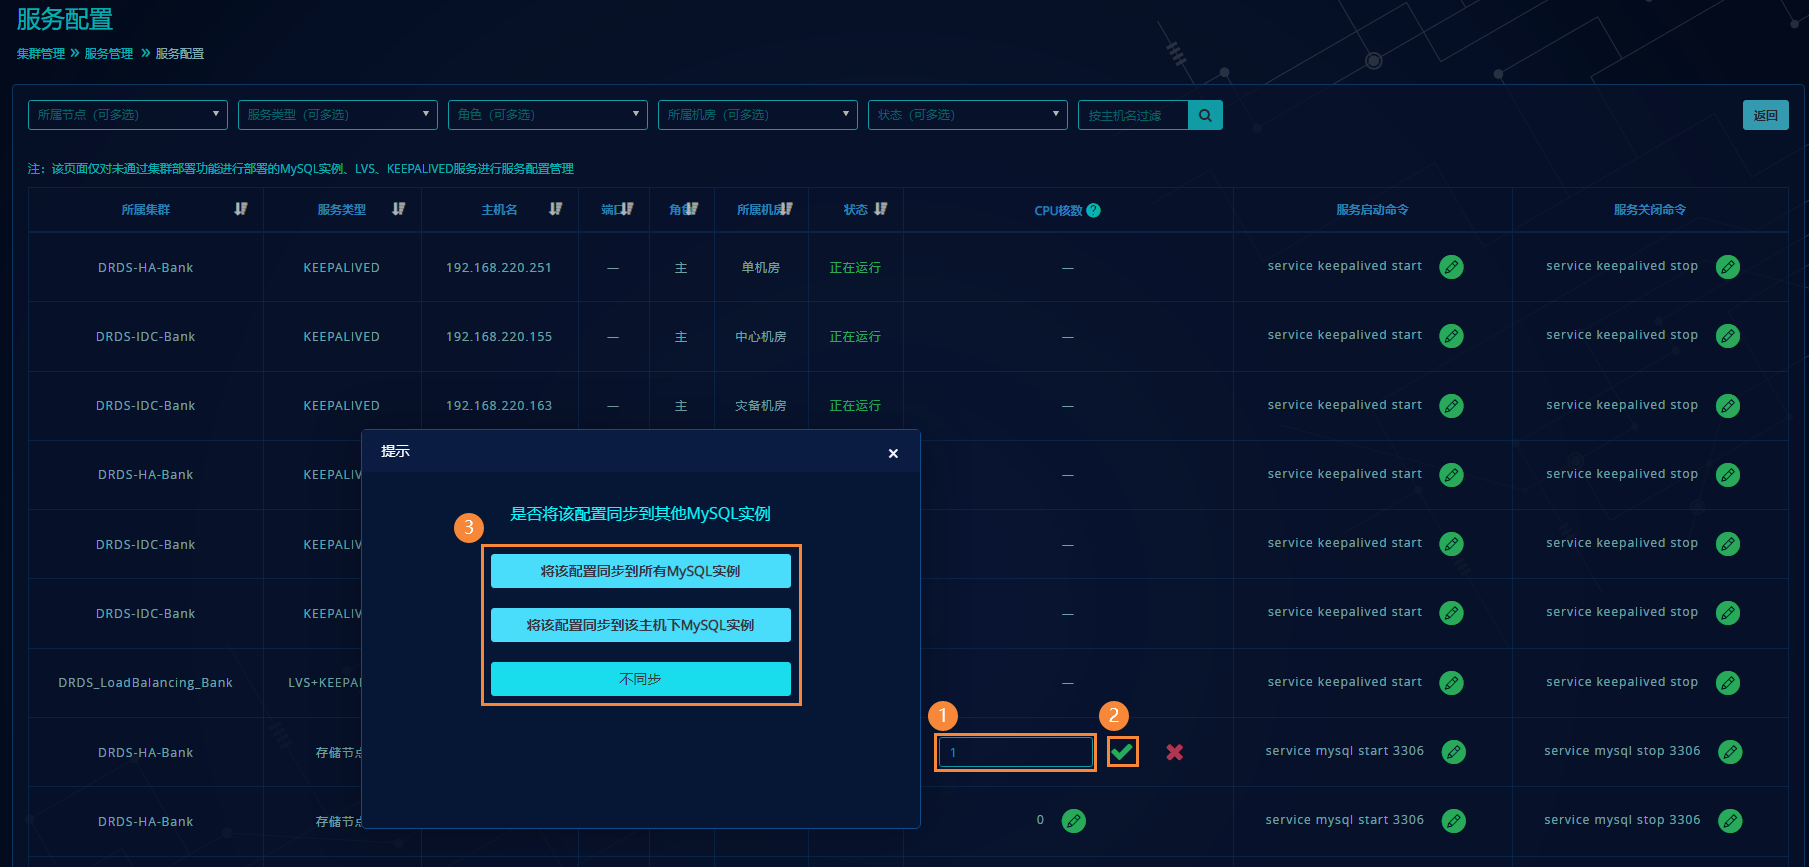Open the 所属节点 multi-select dropdown

128,115
